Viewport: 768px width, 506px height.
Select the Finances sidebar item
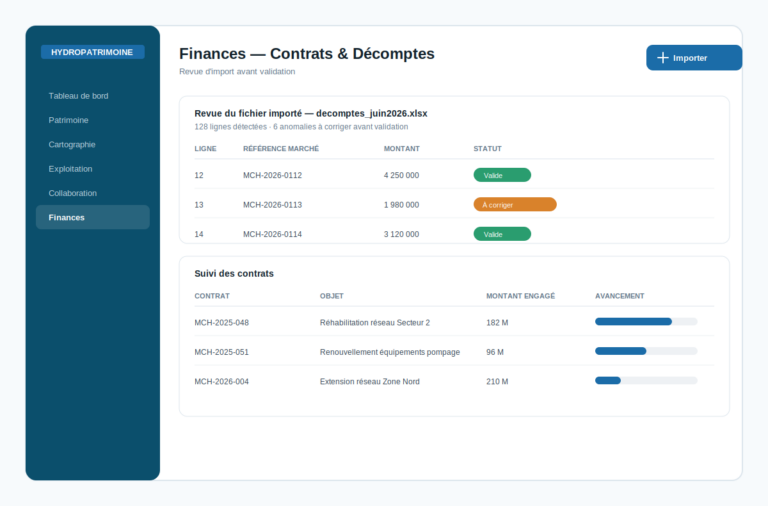93,217
